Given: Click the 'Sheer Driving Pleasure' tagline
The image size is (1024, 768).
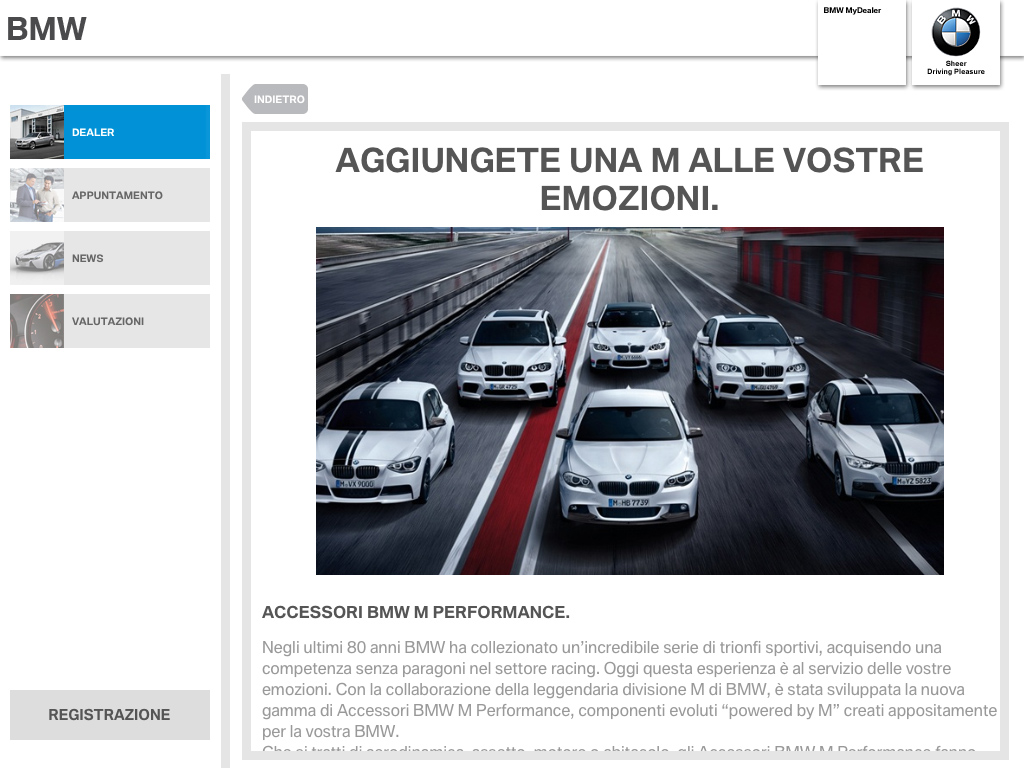Looking at the screenshot, I should coord(955,68).
